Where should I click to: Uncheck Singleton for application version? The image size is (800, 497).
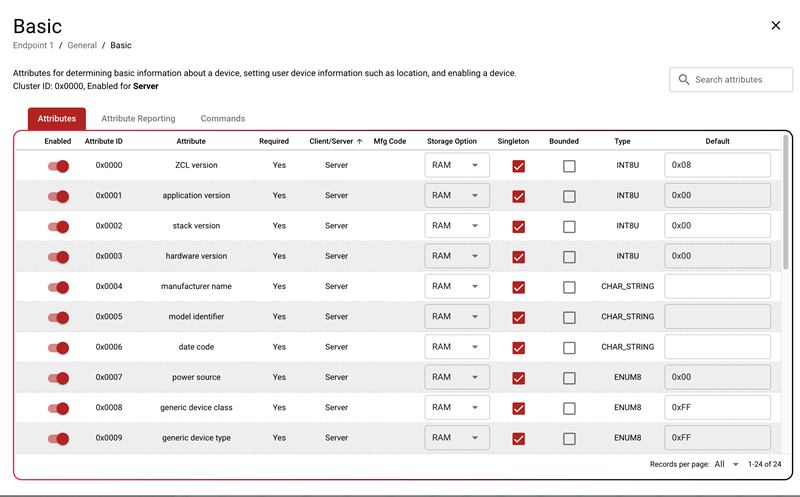pyautogui.click(x=518, y=197)
